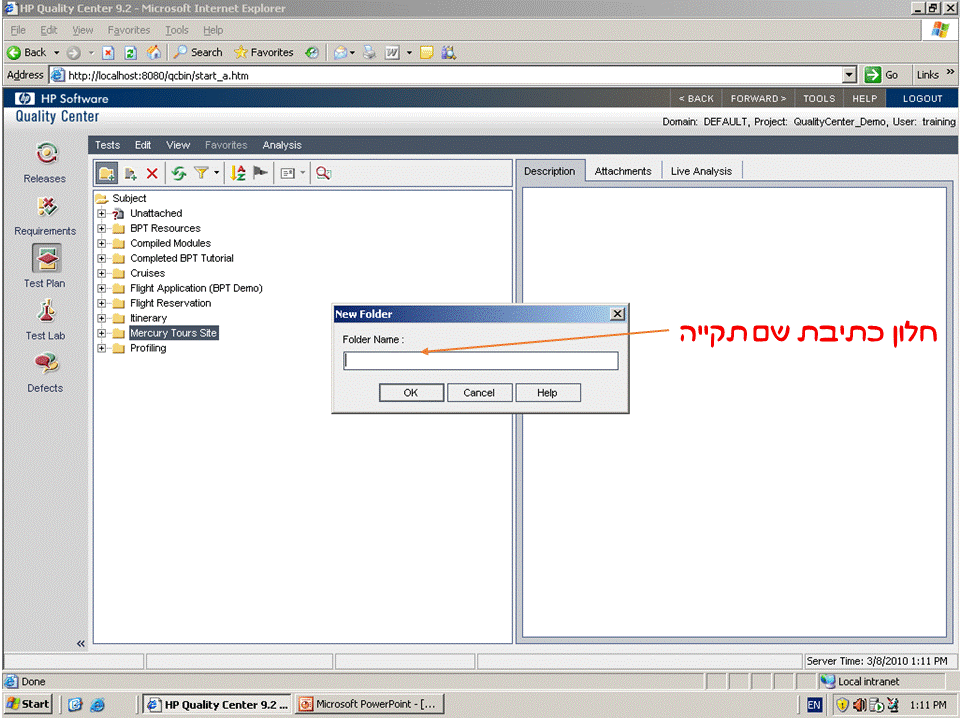Click the browser Stop icon

click(x=108, y=53)
